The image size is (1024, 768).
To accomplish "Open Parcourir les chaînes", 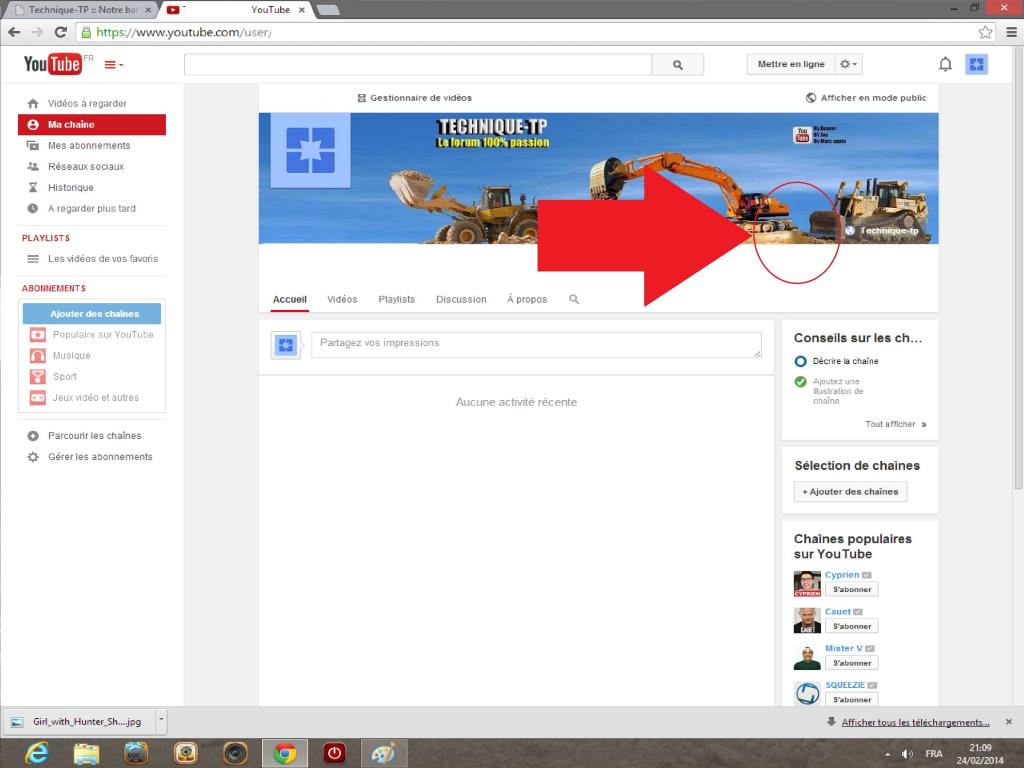I will [94, 436].
